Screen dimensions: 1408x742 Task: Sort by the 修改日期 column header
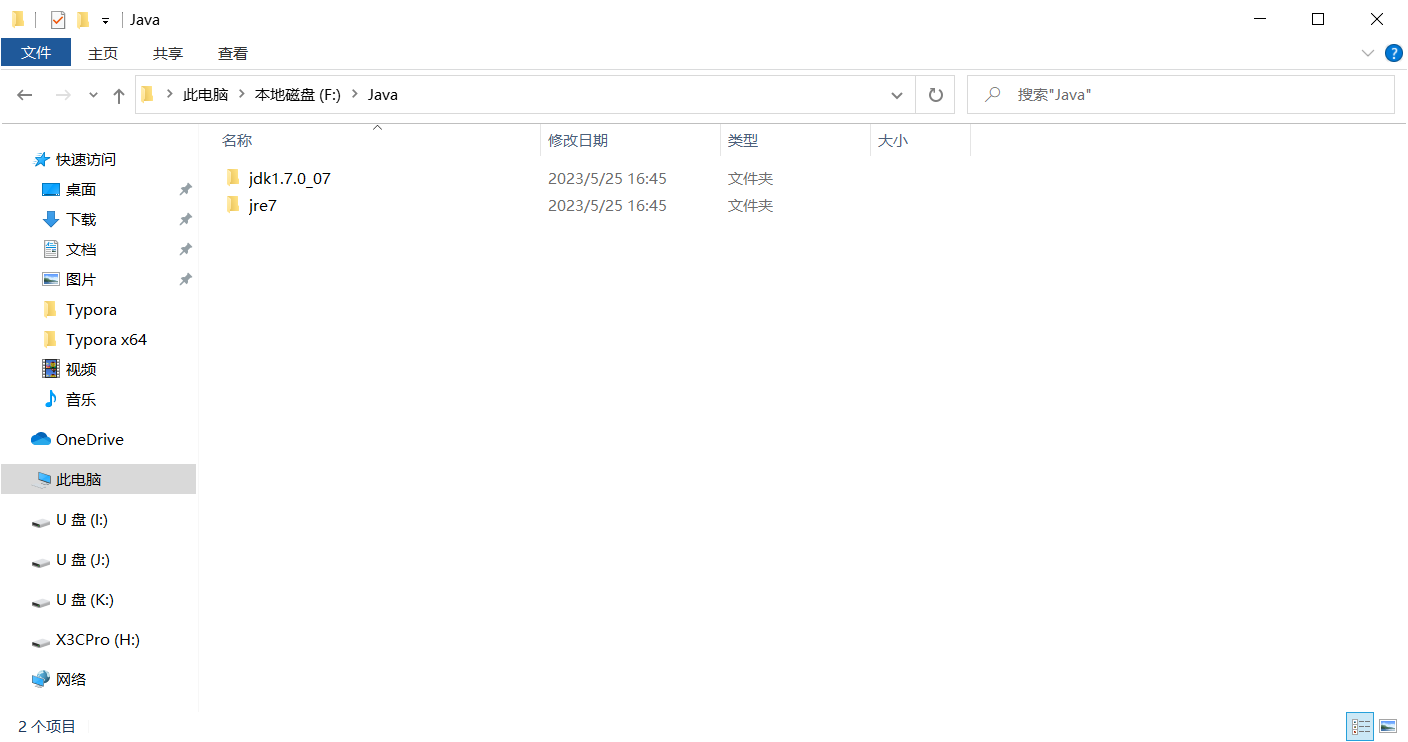tap(578, 141)
